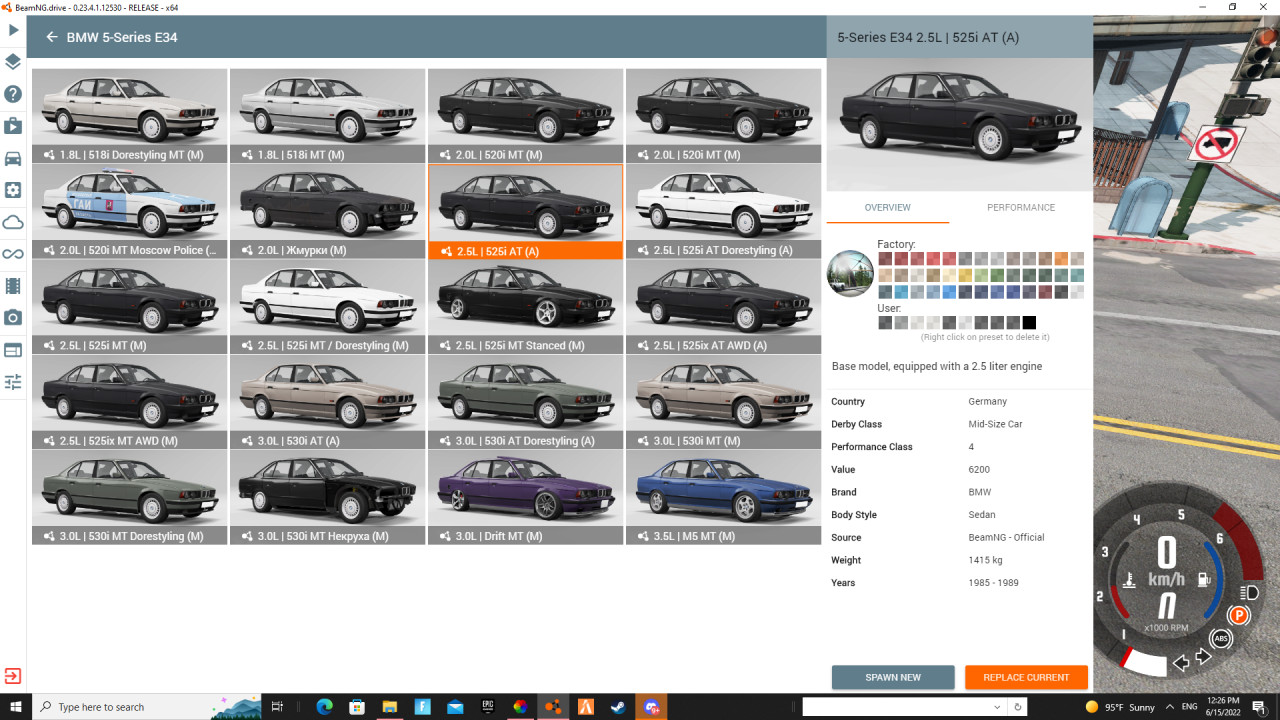This screenshot has width=1280, height=720.
Task: Select the blue 3.5L M5 MT car
Action: [724, 497]
